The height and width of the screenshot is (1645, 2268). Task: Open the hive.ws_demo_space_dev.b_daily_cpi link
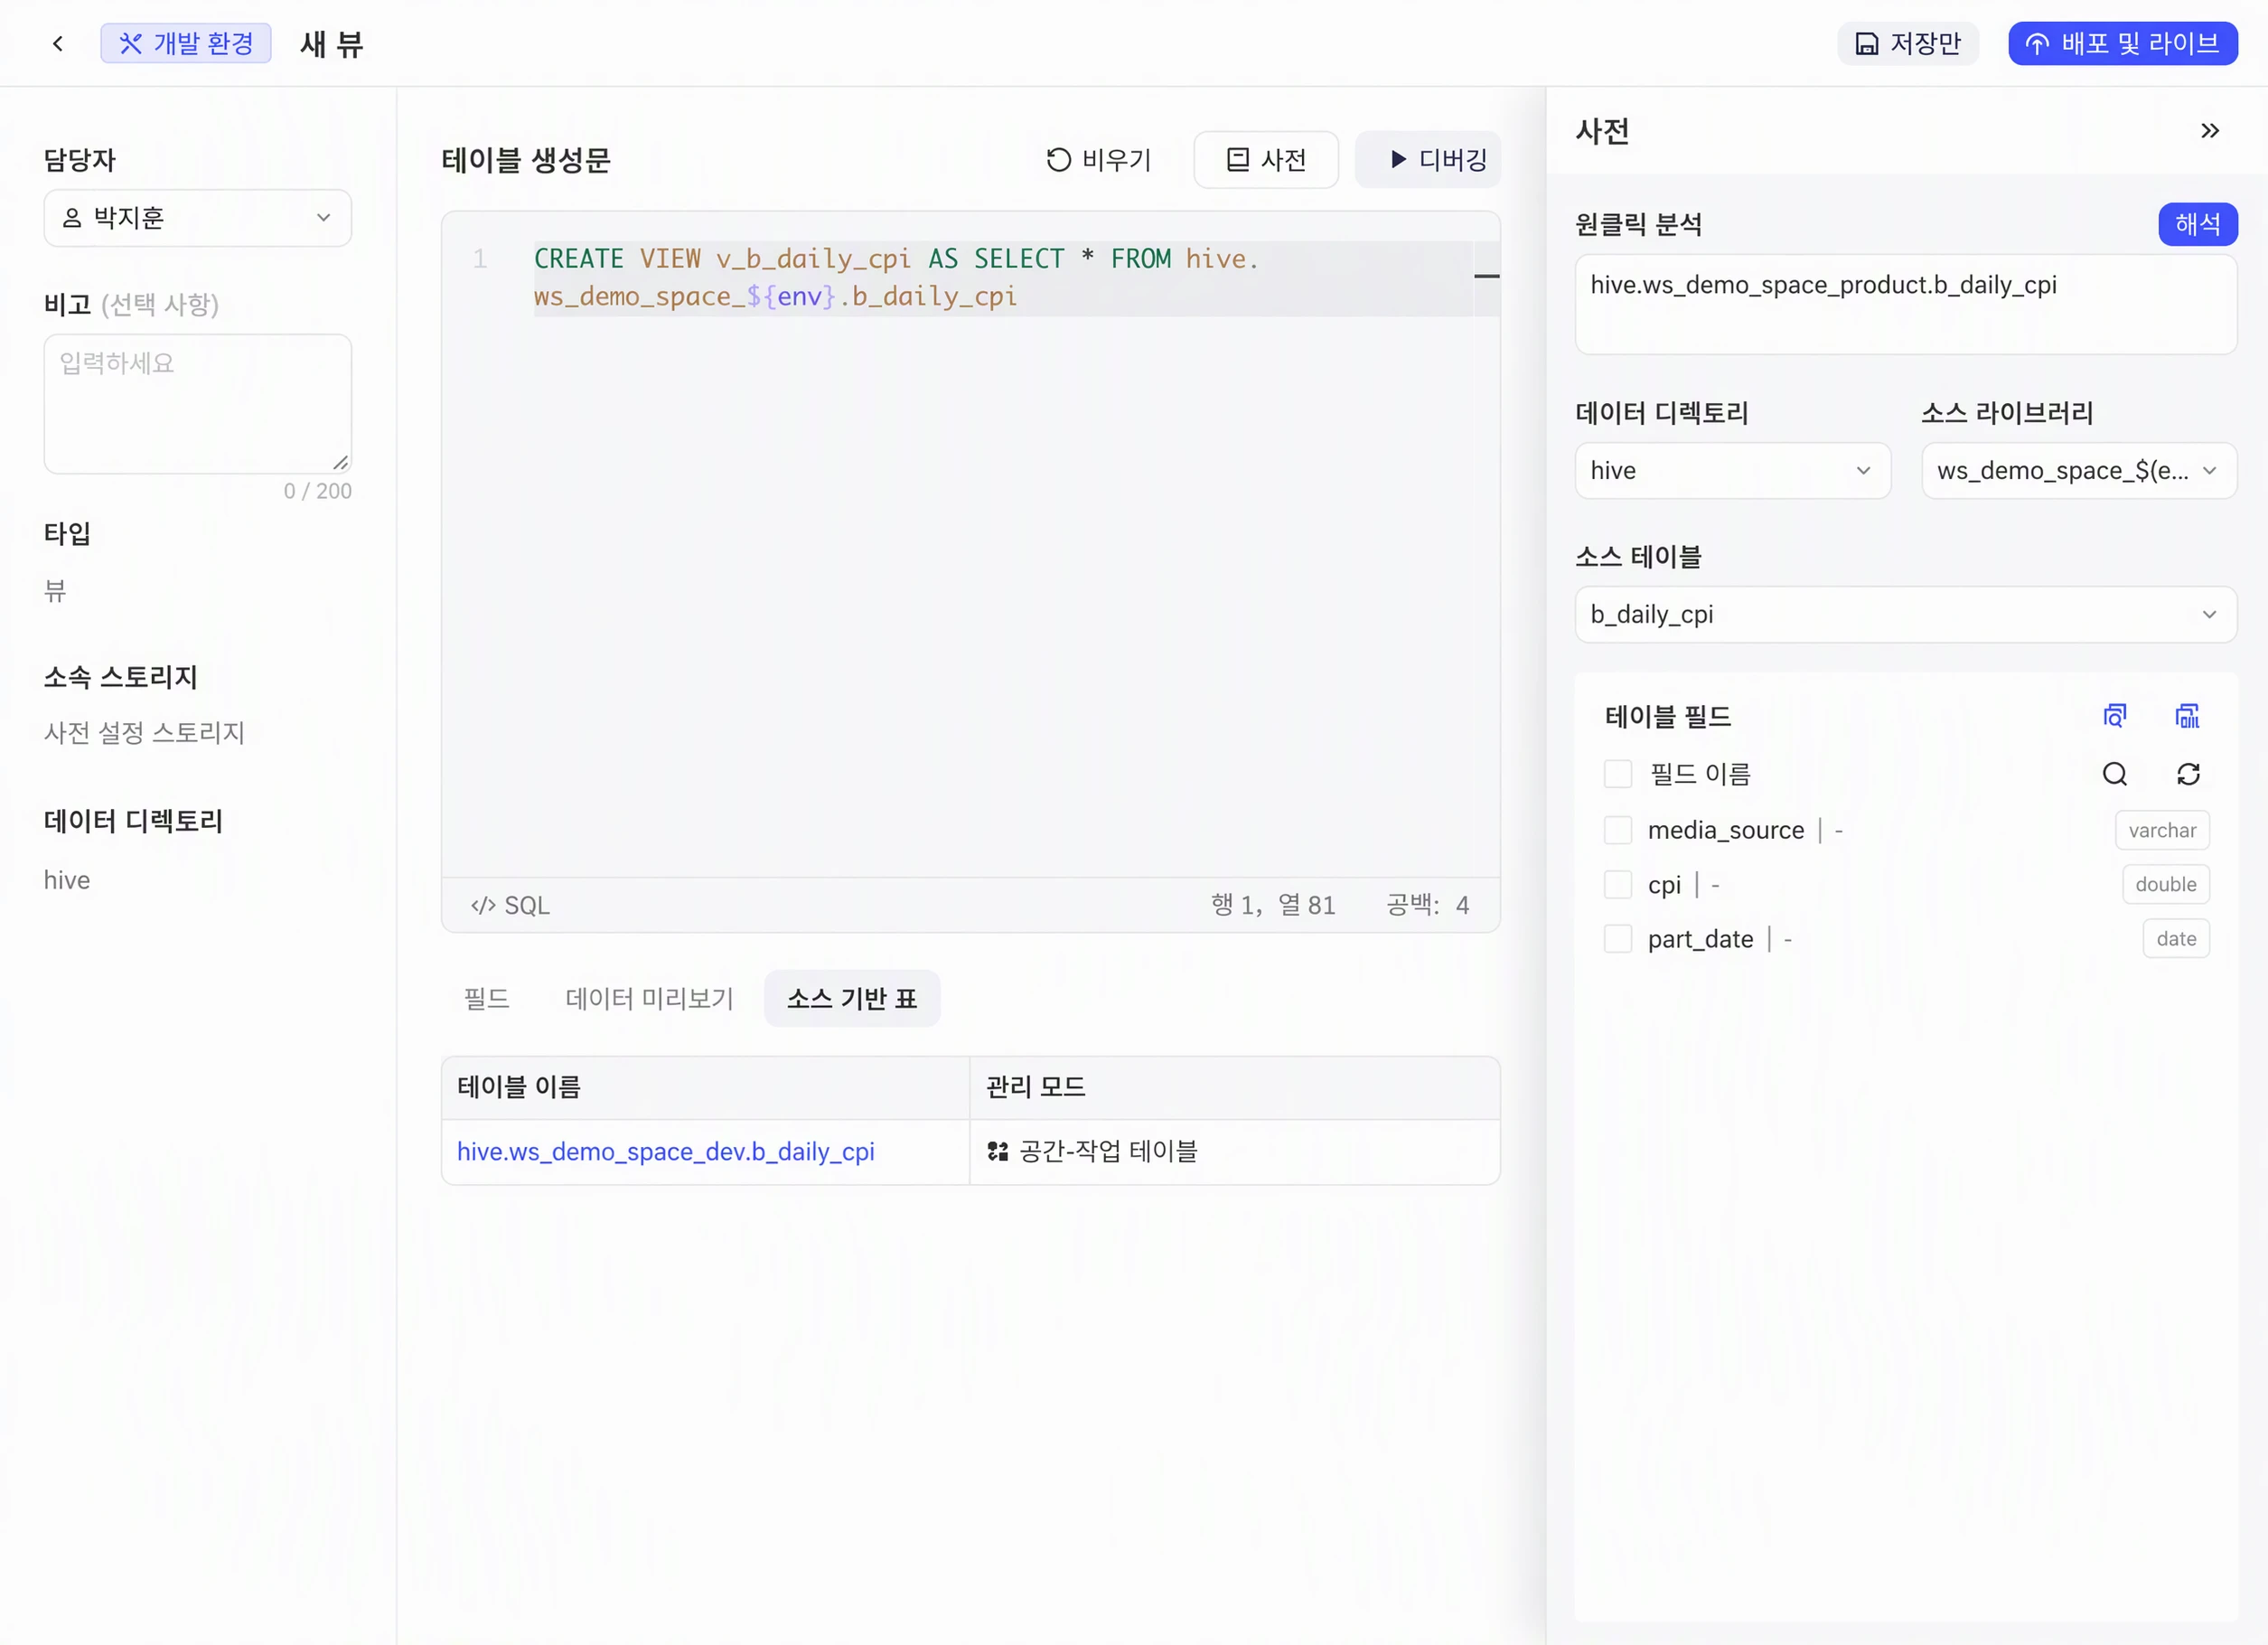click(666, 1152)
